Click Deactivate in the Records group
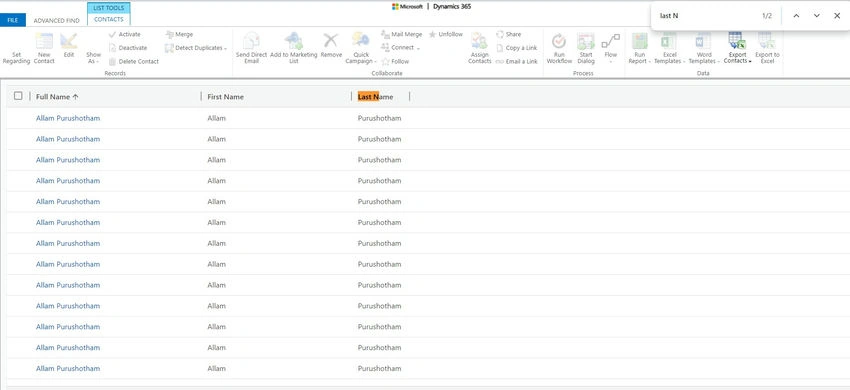The image size is (850, 390). point(127,48)
